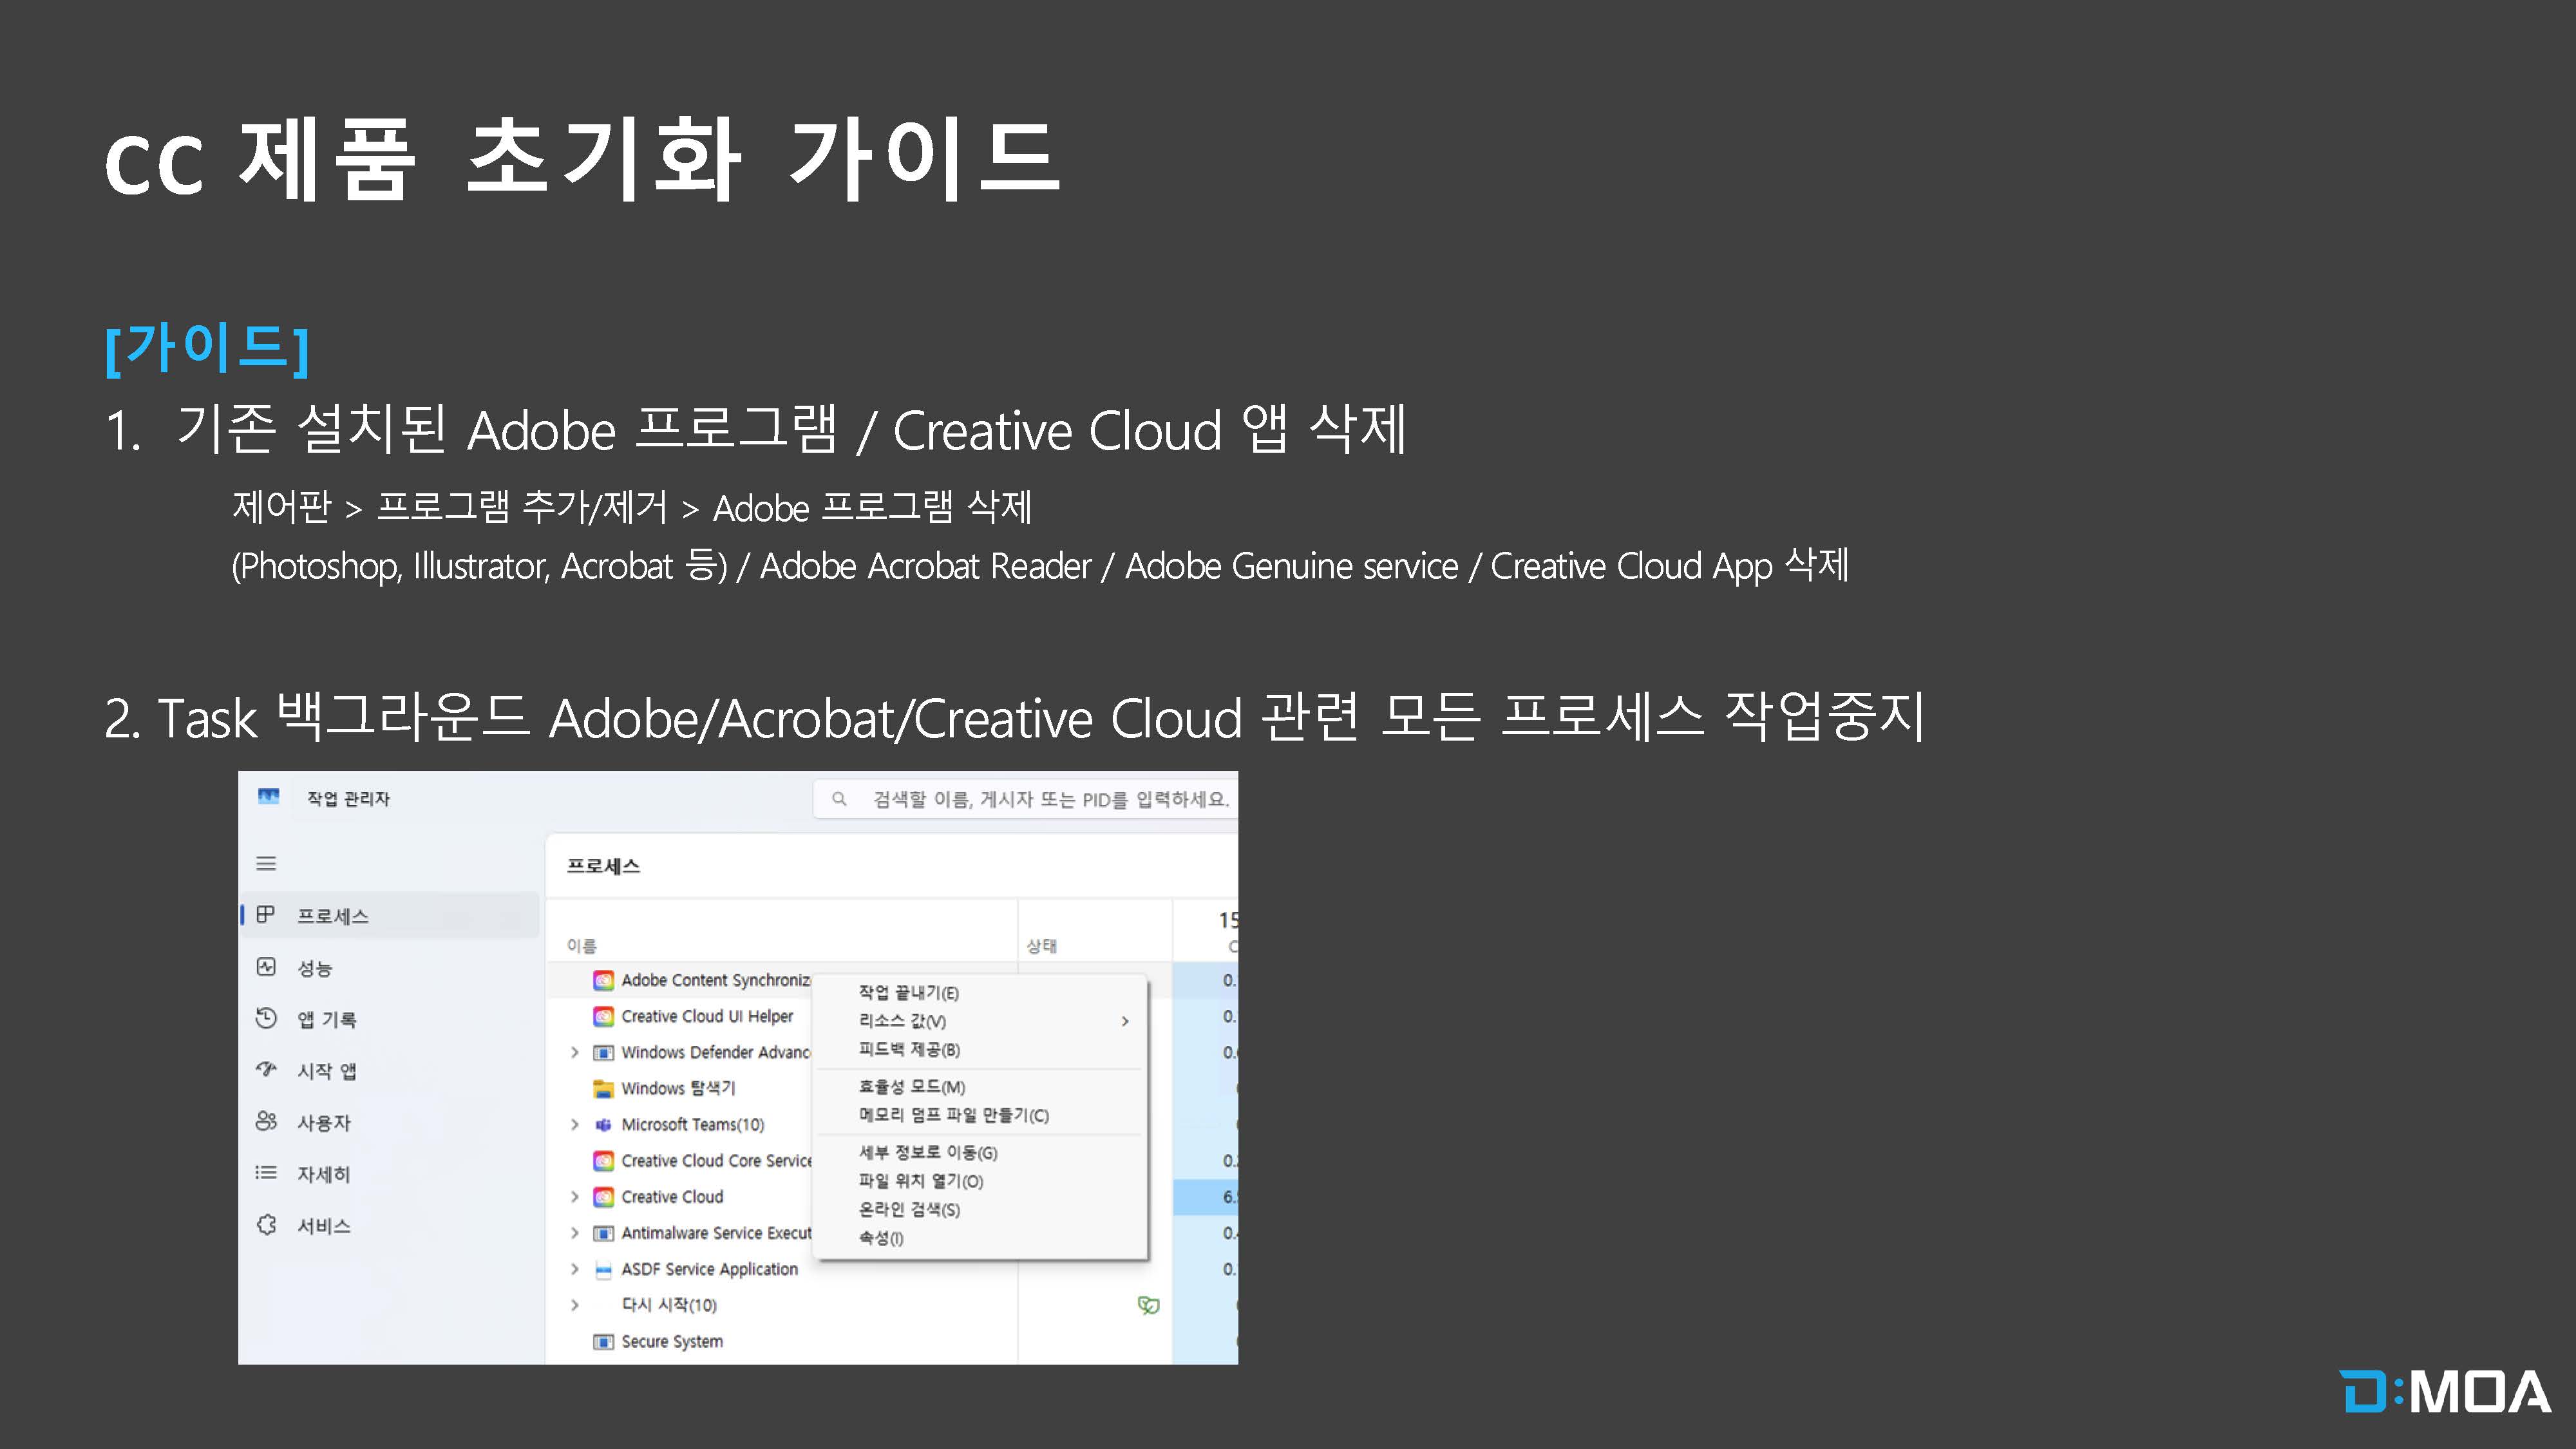
Task: Open the 리소스 값(V) submenu
Action: point(980,1021)
